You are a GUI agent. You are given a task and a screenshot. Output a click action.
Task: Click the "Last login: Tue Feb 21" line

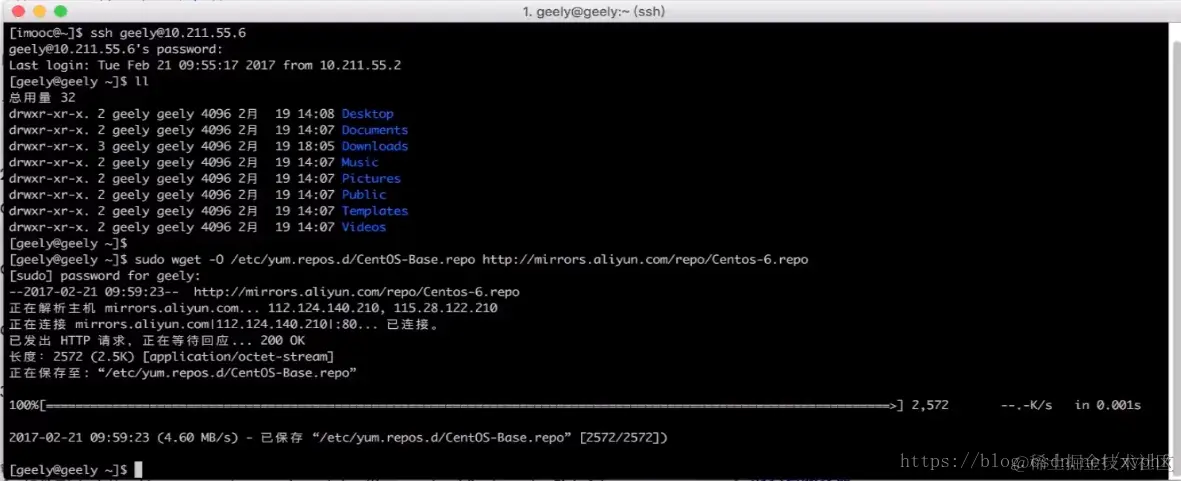pos(205,65)
